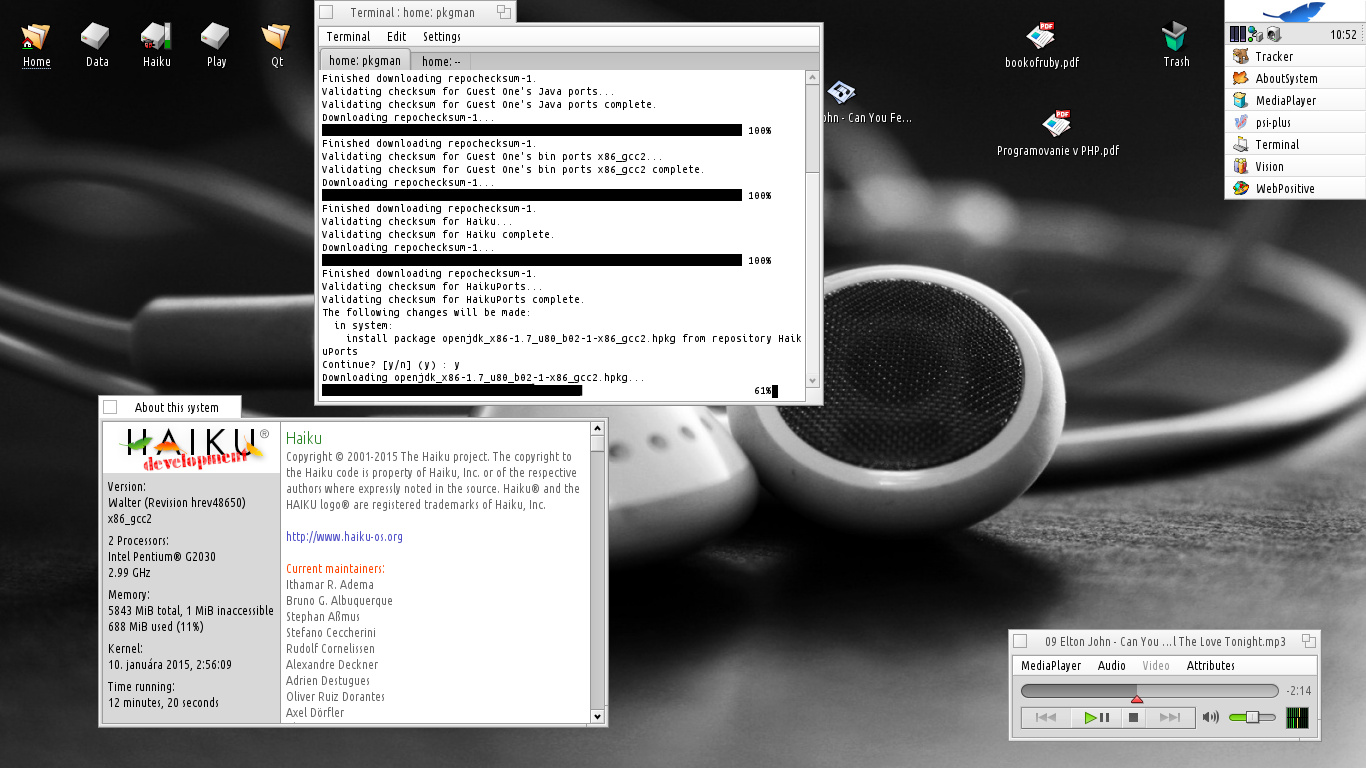Click the 12 minutes, 20 seconds uptime
Screen dimensions: 1366x768
(x=163, y=703)
